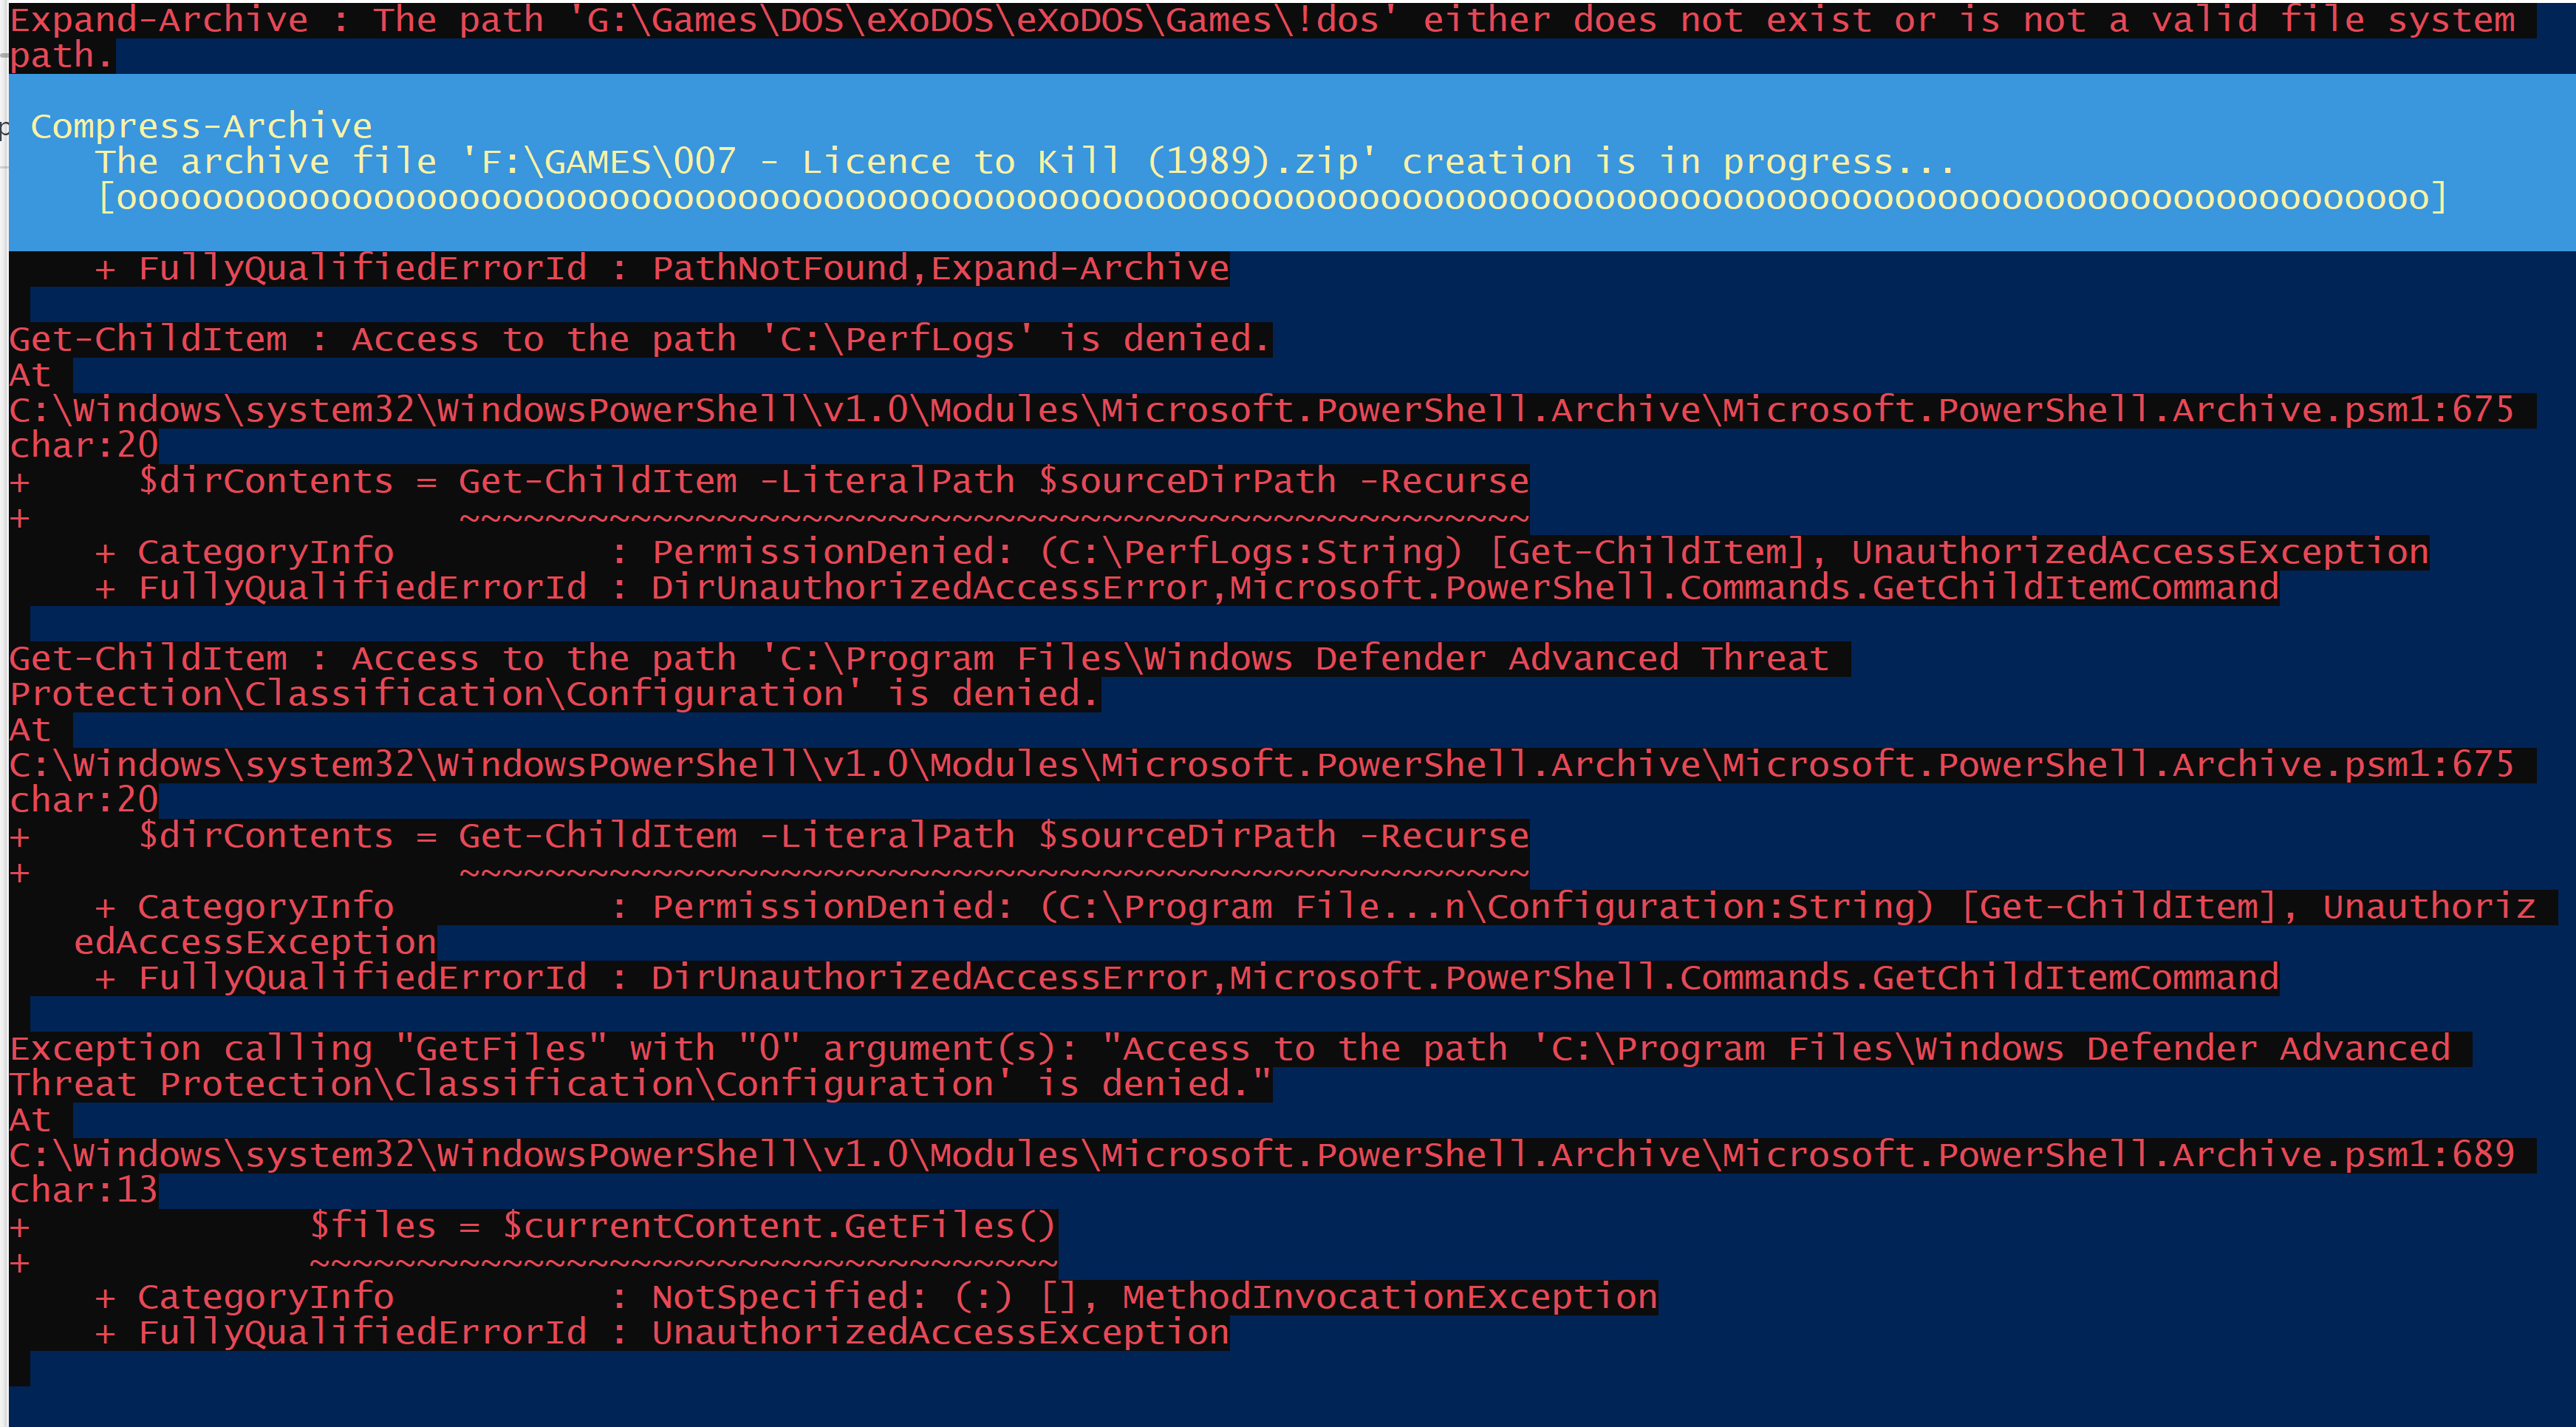Click 'Protection\Classification\Configuration' is denied line

(x=555, y=694)
